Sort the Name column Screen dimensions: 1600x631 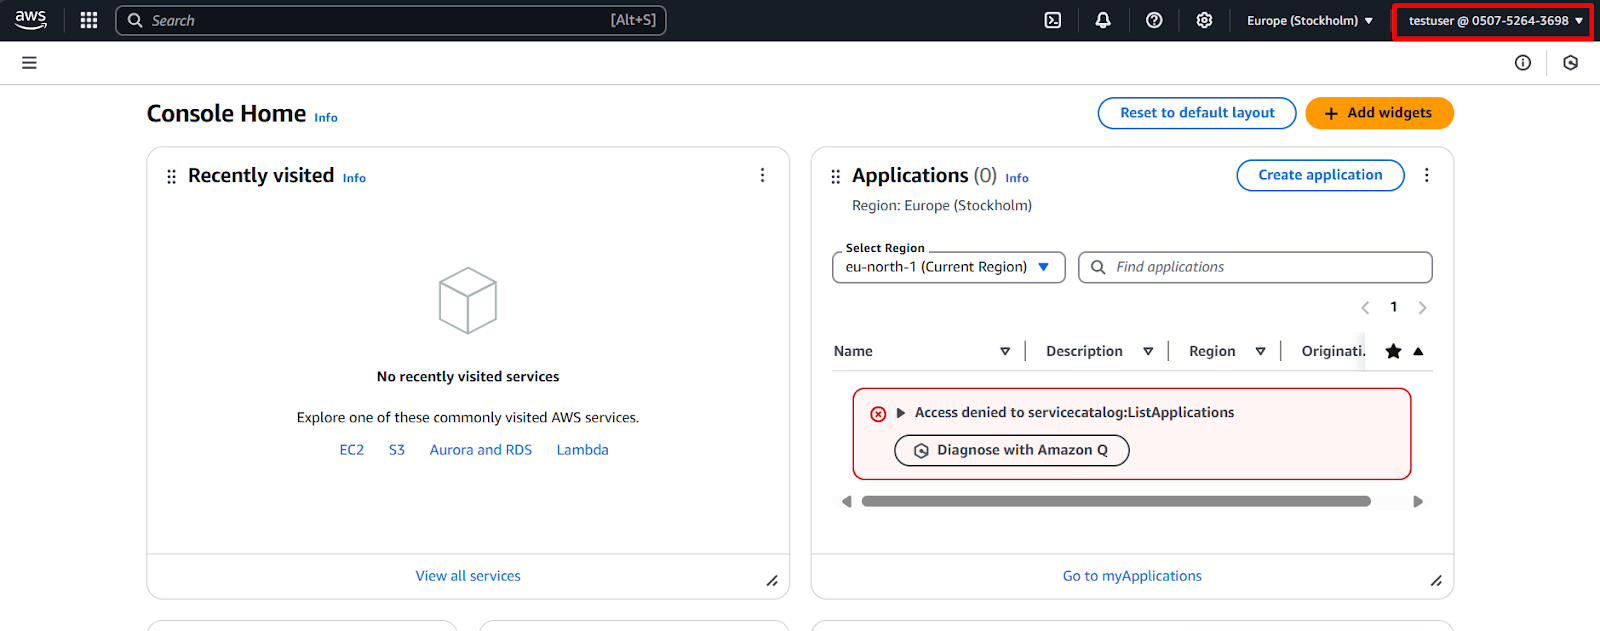1005,351
